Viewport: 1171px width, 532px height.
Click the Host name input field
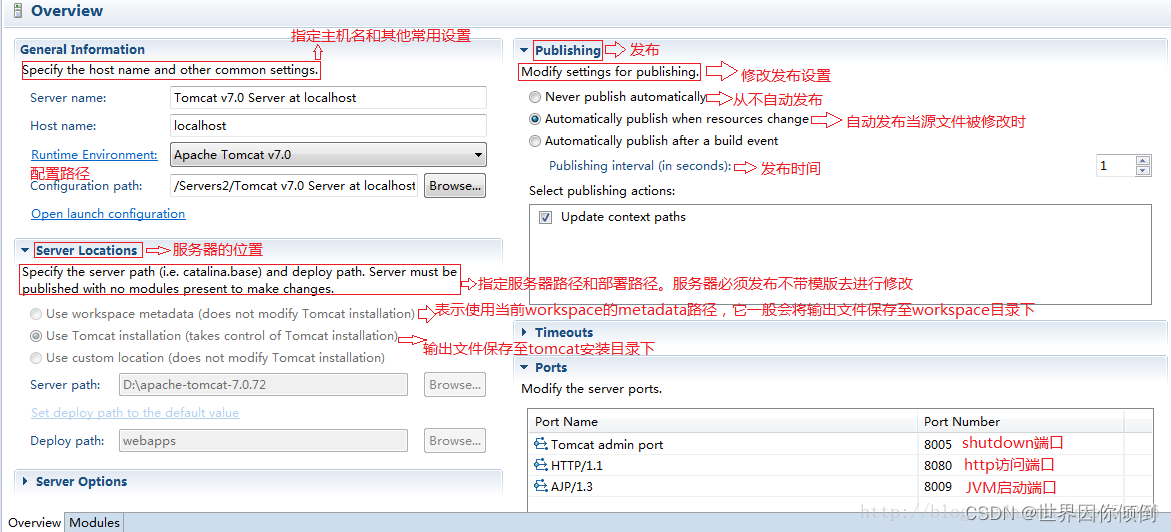click(x=329, y=126)
